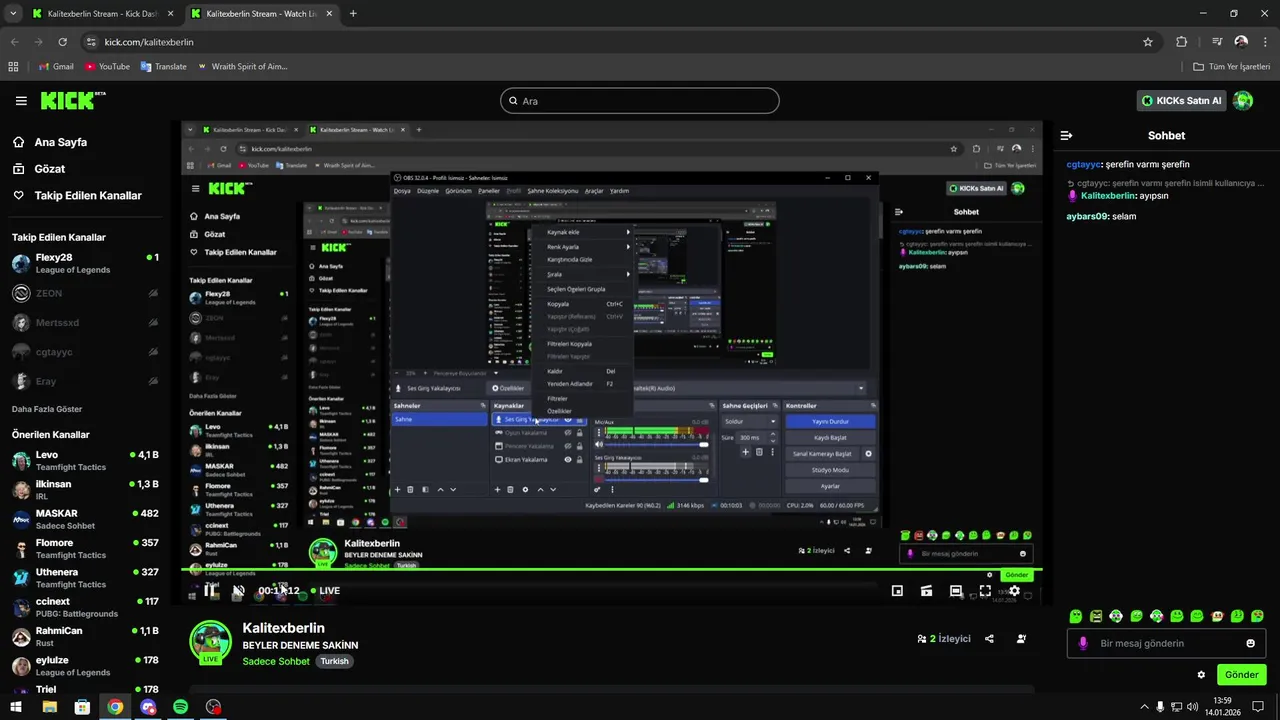Click username aybars09 in chat

[1087, 216]
